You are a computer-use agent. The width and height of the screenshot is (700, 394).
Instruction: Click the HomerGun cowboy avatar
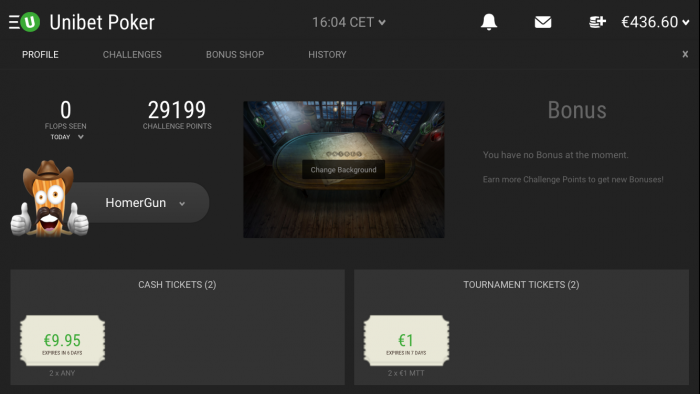pyautogui.click(x=50, y=199)
